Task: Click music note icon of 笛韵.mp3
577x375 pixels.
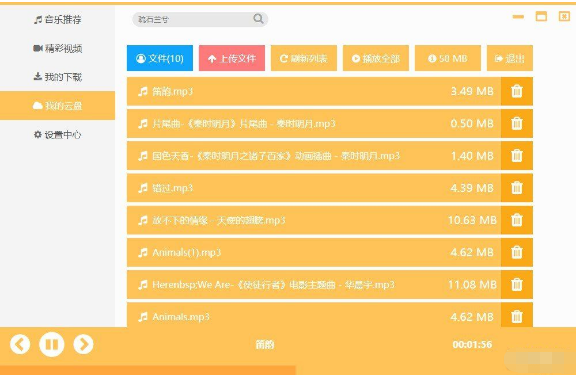Action: click(x=142, y=91)
